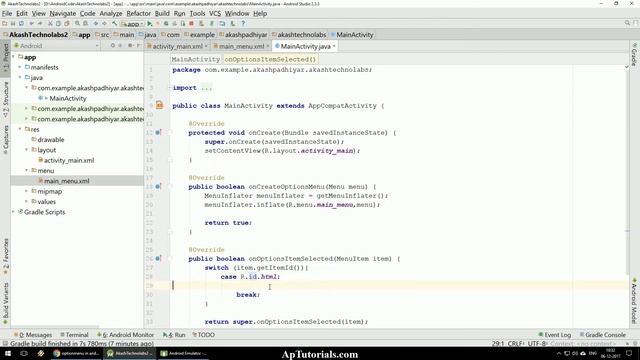This screenshot has width=640, height=360.
Task: Open the app run configuration dropdown
Action: [x=132, y=24]
